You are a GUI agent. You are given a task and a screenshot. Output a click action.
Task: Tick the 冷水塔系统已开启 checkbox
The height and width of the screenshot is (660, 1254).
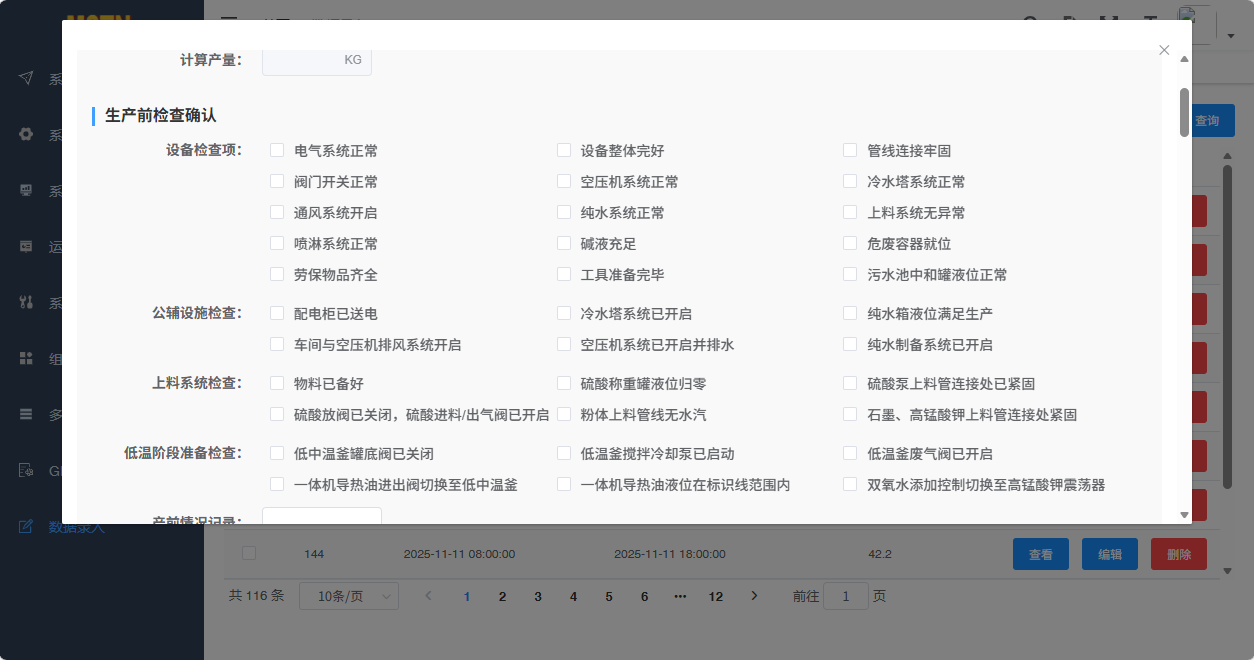564,314
